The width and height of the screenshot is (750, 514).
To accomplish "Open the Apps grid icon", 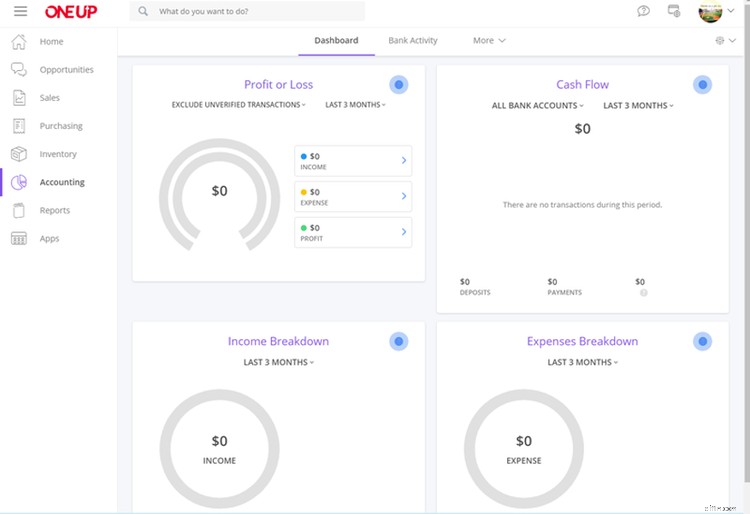I will point(18,238).
